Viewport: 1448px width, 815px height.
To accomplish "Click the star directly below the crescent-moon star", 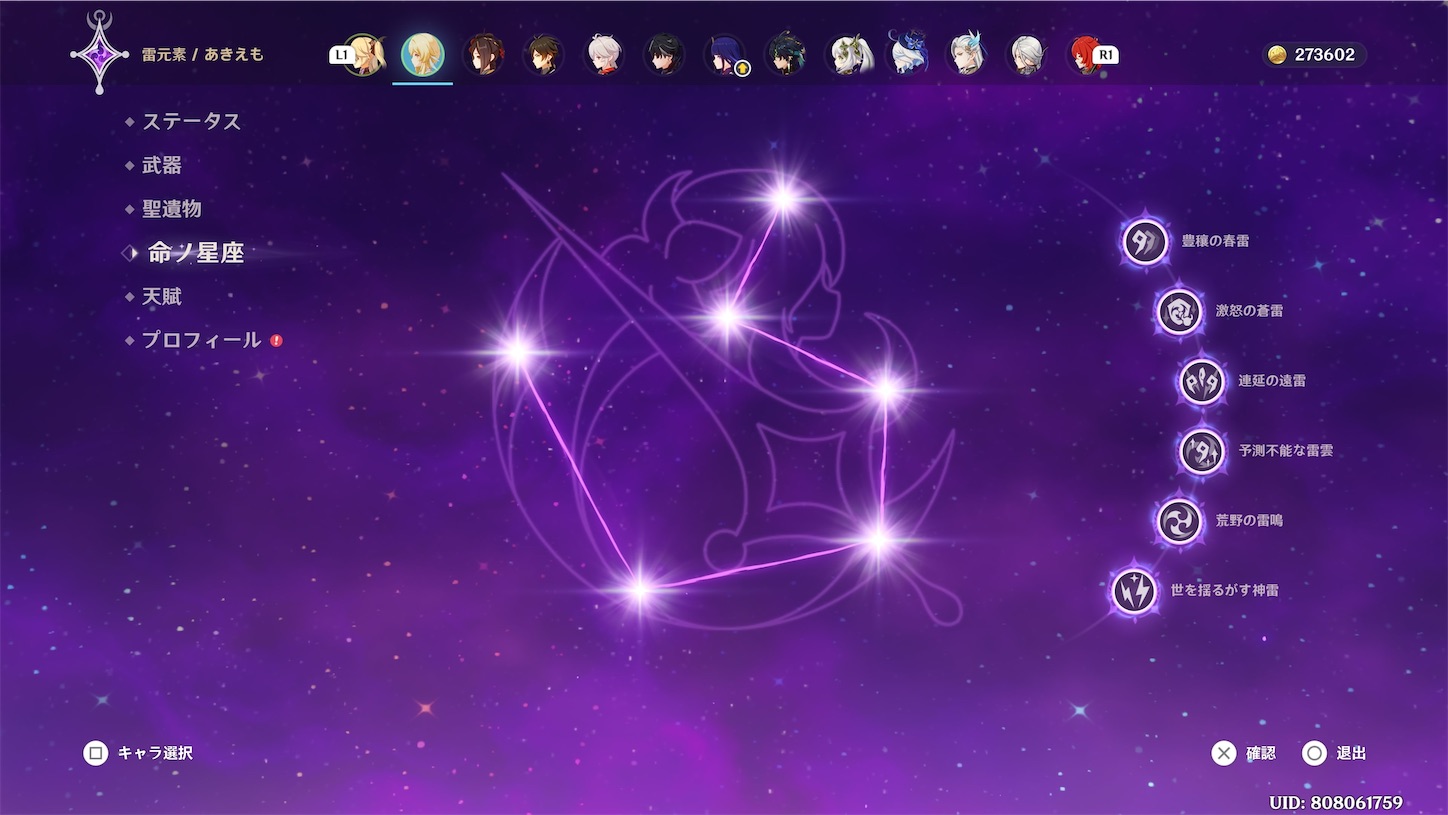I will click(877, 540).
